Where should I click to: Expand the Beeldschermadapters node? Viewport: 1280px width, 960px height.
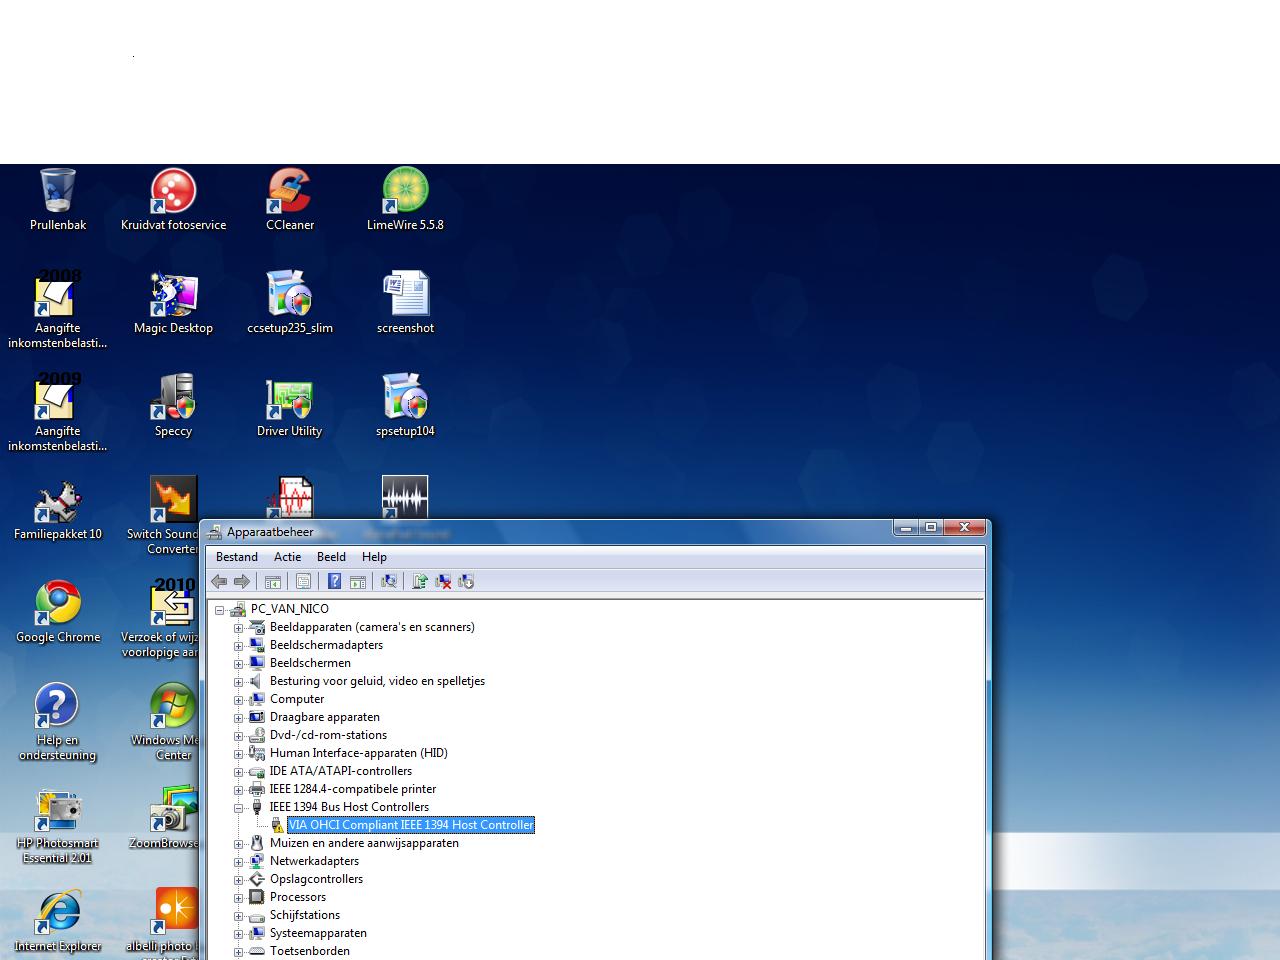[239, 645]
